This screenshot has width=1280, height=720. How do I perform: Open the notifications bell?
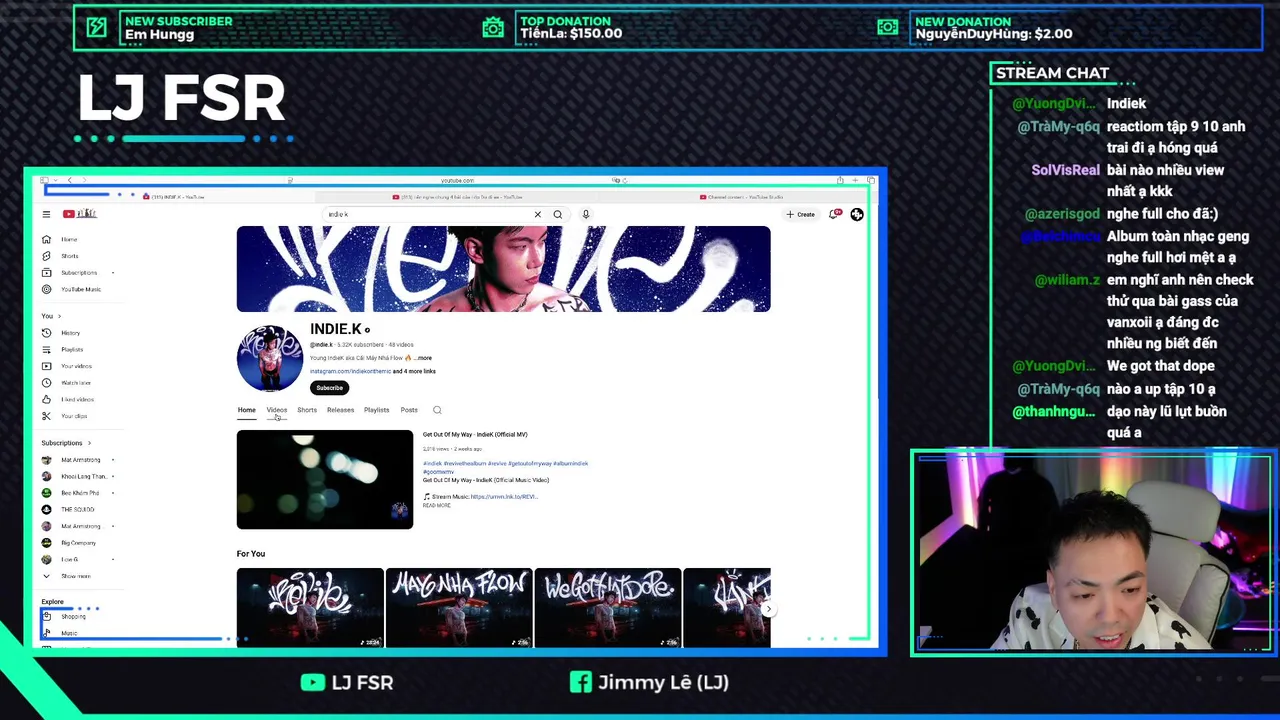[835, 214]
